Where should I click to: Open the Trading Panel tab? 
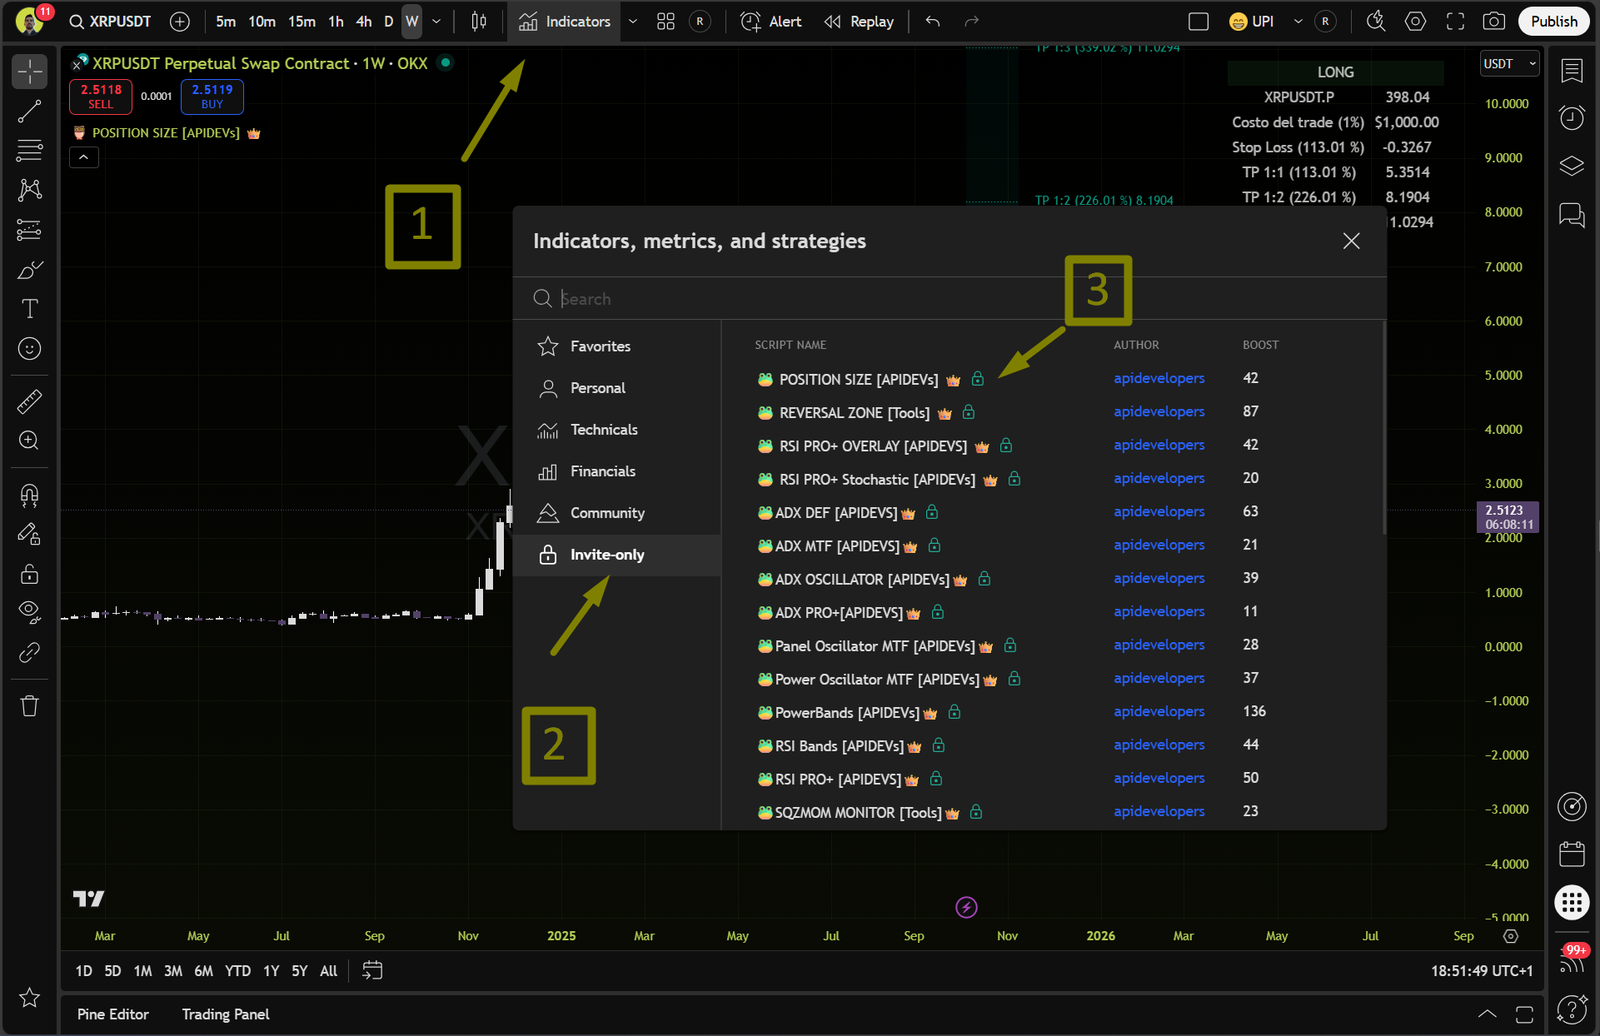(226, 1014)
